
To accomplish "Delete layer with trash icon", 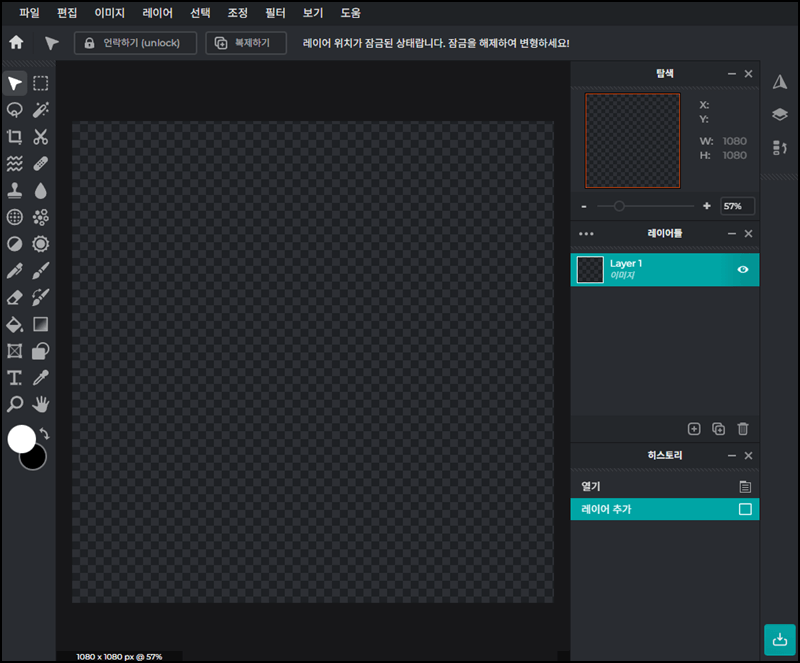I will 743,429.
